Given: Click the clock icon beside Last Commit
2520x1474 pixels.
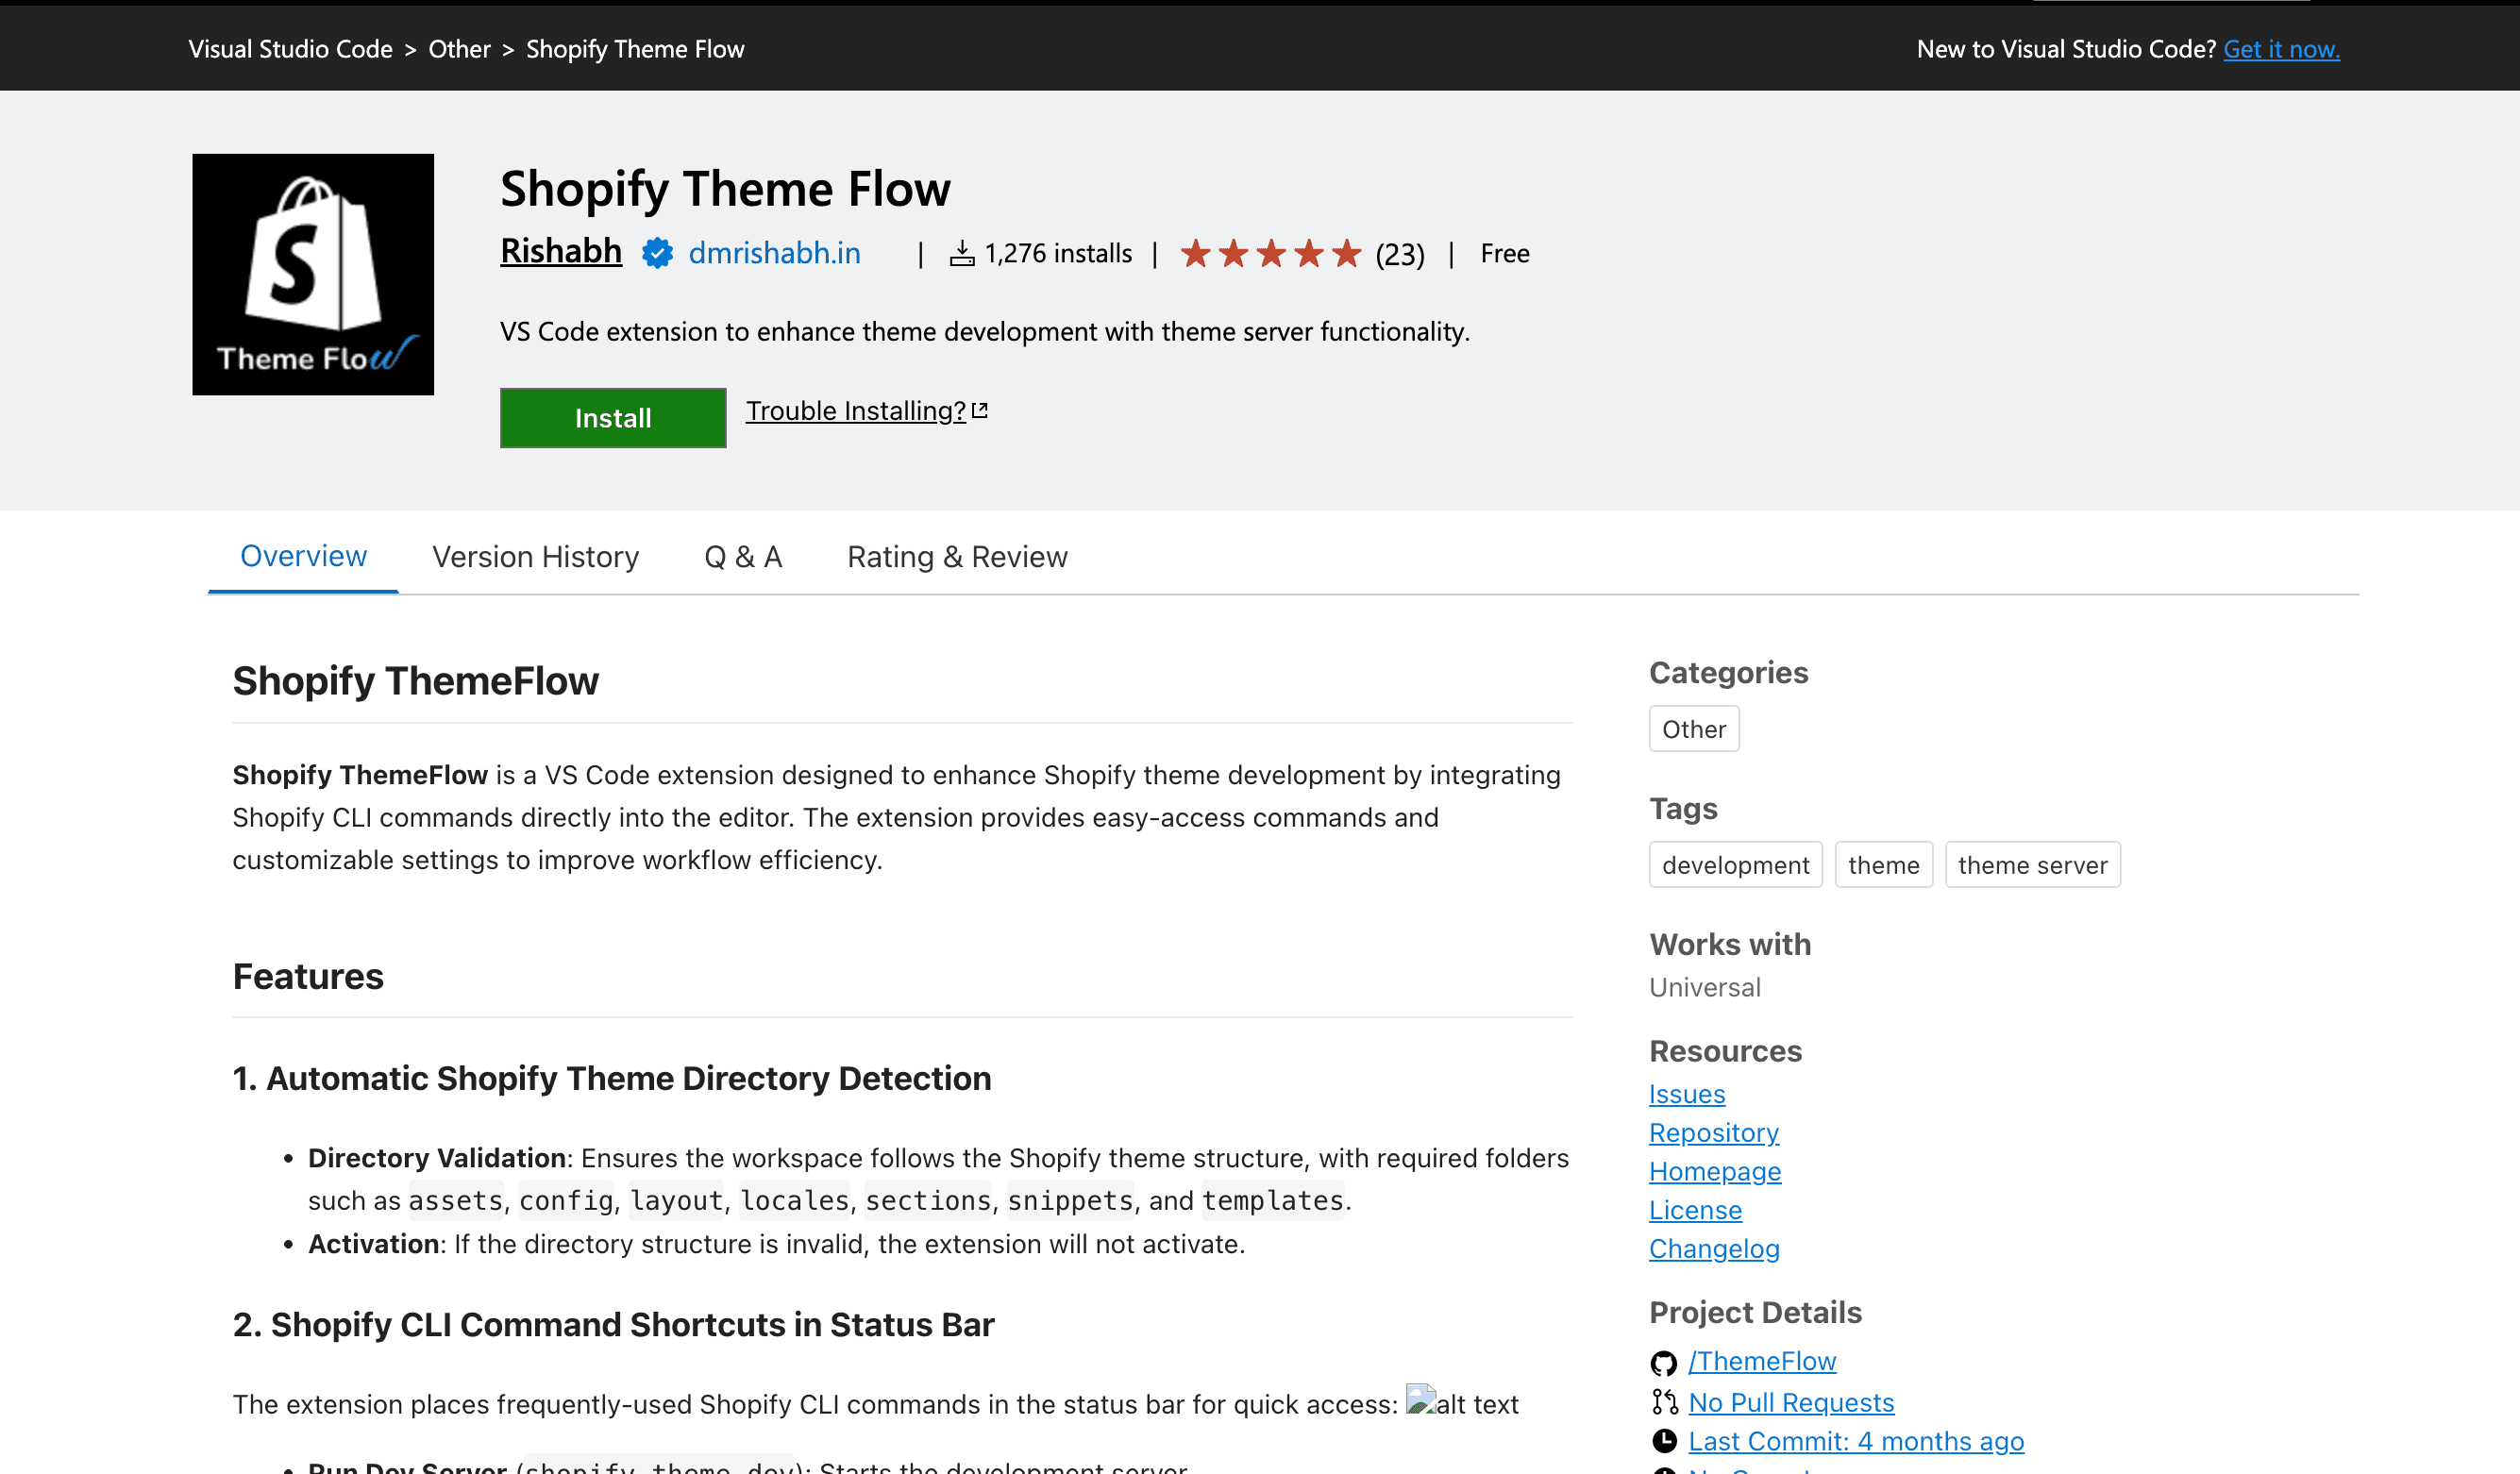Looking at the screenshot, I should [x=1664, y=1441].
